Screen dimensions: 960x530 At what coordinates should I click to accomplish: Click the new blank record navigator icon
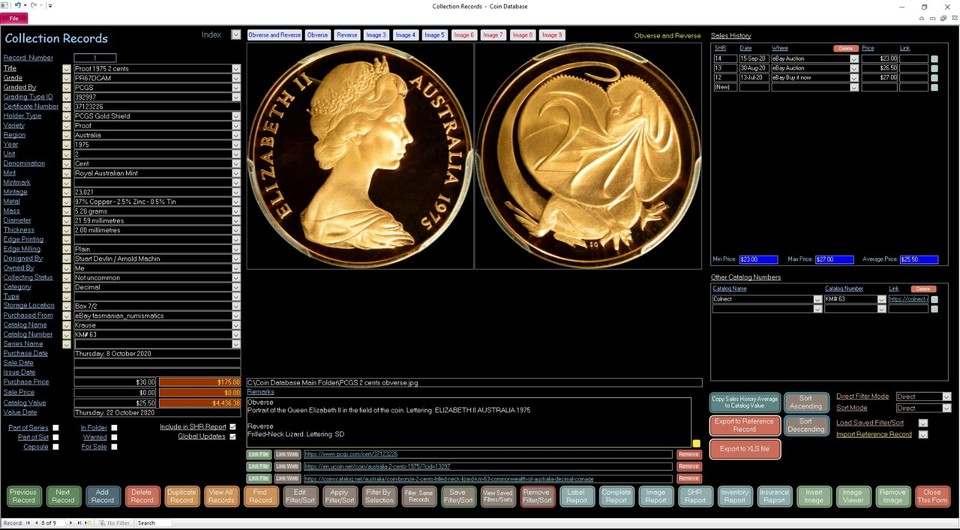click(x=89, y=523)
